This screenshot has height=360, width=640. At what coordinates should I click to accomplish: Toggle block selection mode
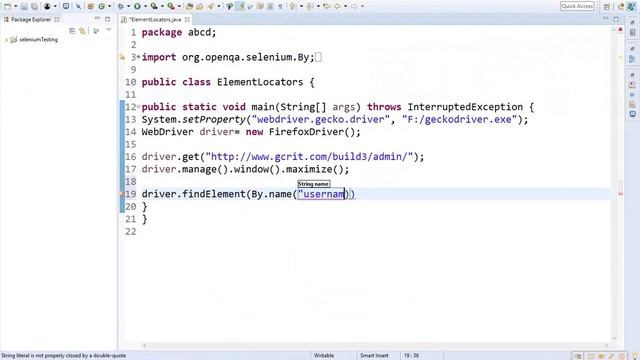pyautogui.click(x=270, y=7)
